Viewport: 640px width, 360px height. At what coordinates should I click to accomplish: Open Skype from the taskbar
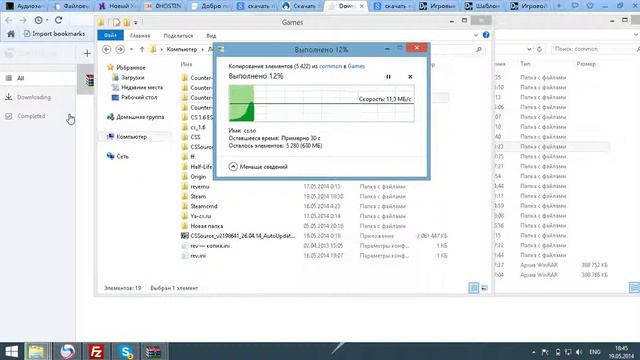[x=126, y=351]
